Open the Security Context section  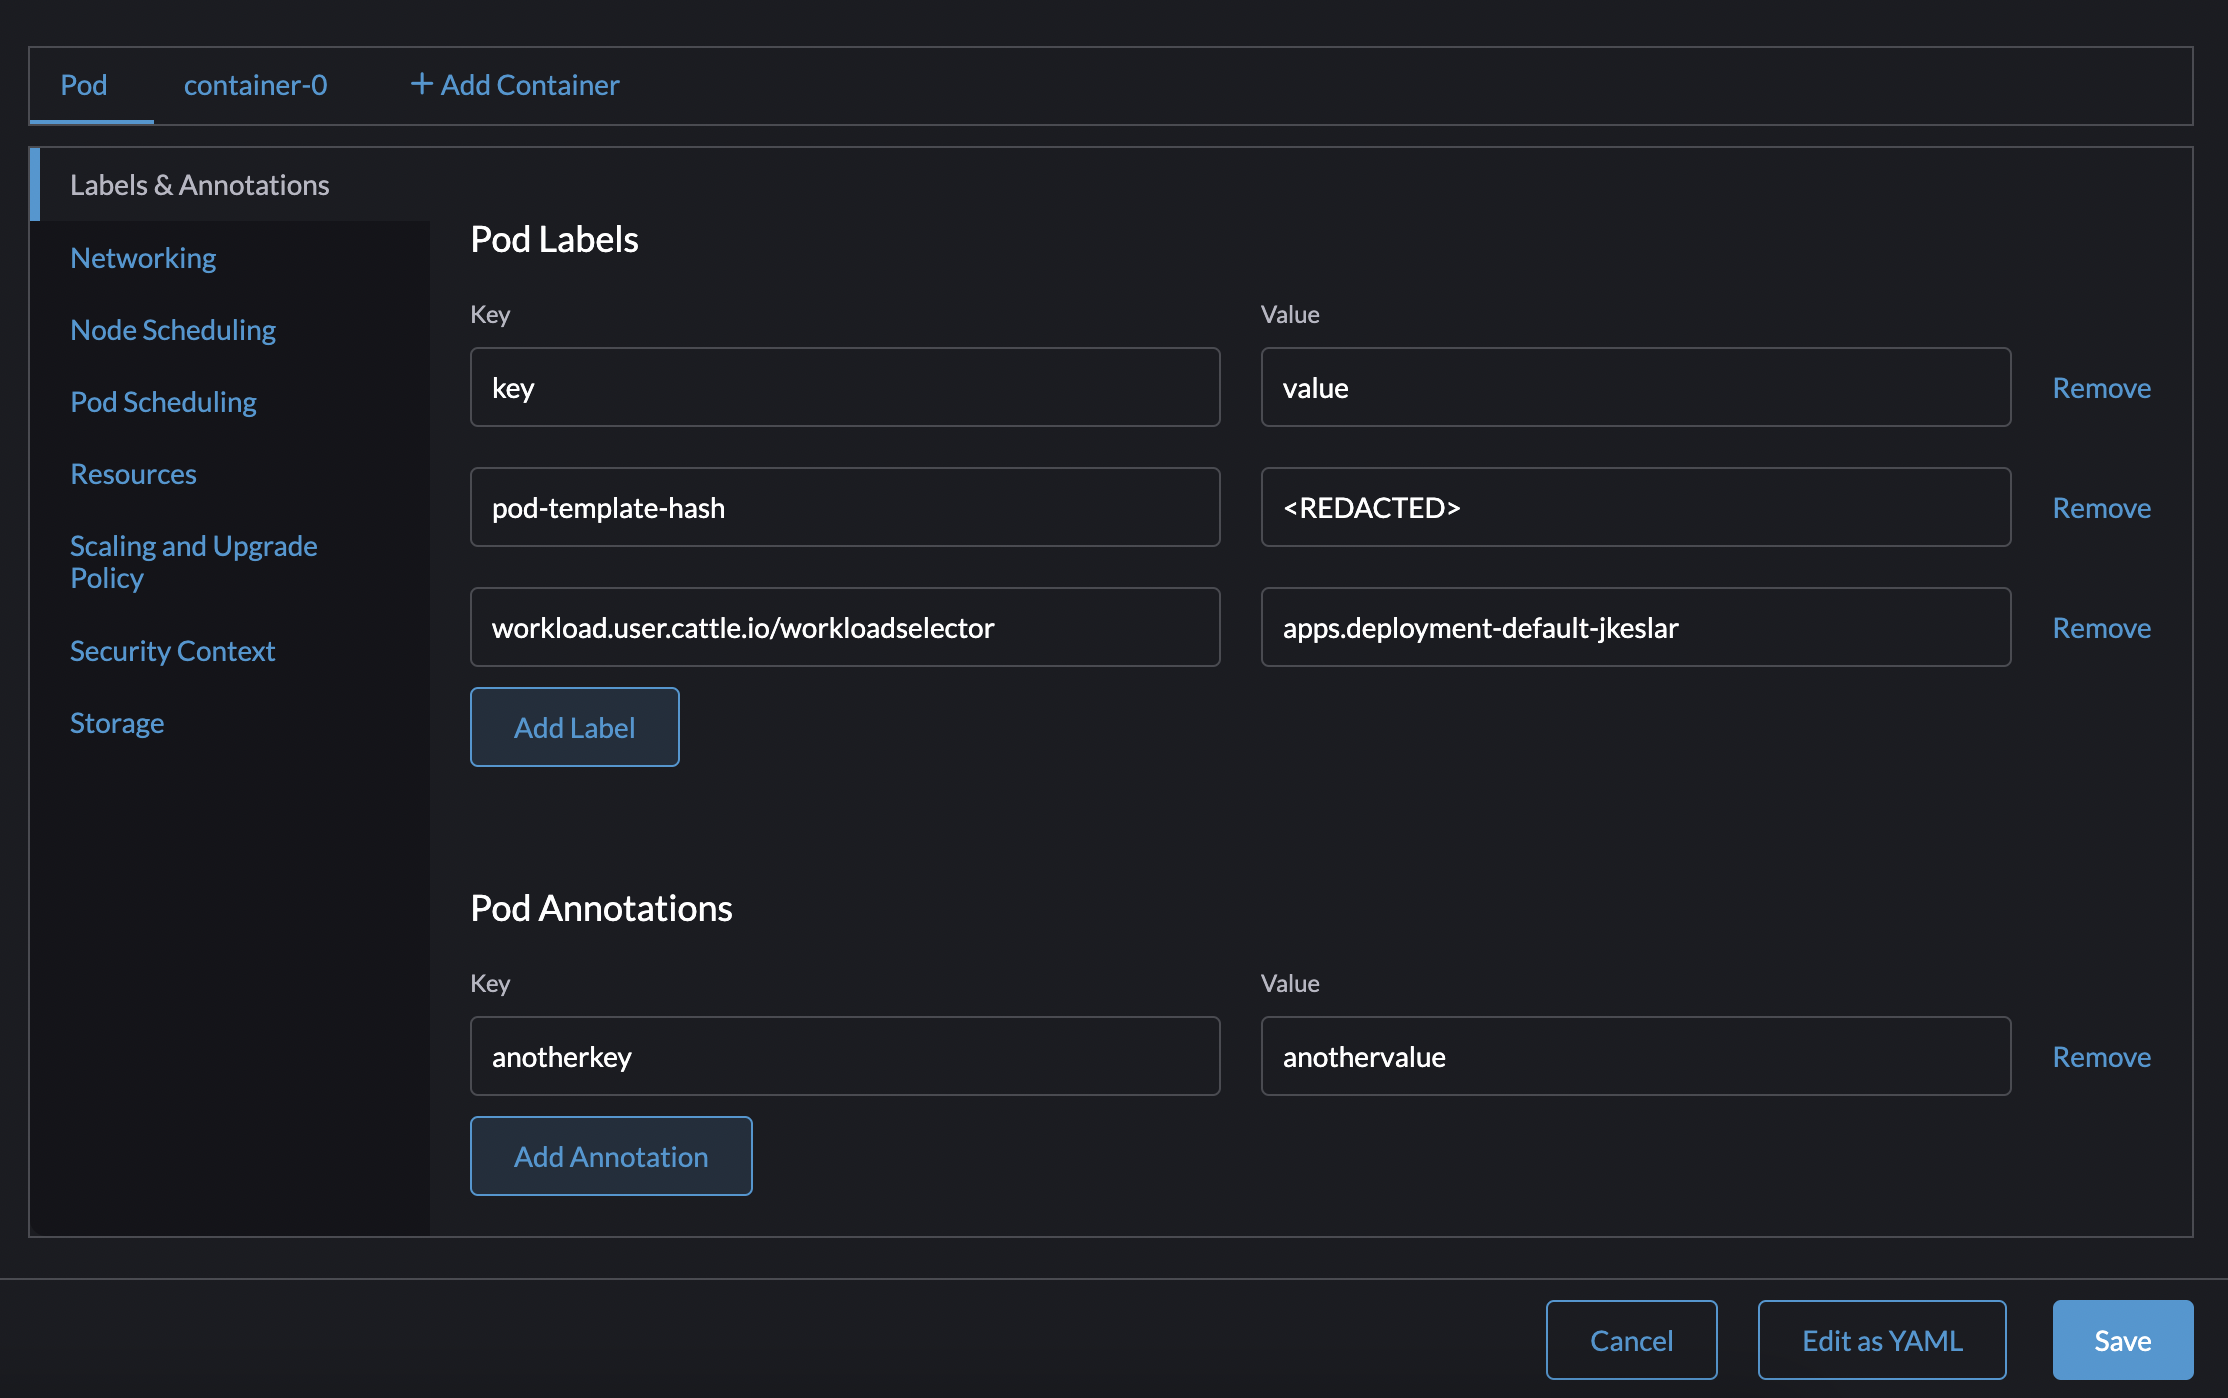coord(172,650)
